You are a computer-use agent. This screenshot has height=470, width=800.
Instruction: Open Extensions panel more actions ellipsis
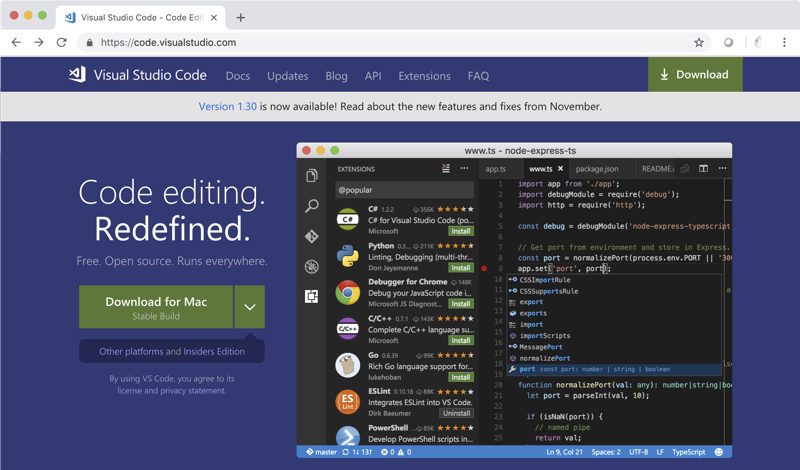click(464, 168)
